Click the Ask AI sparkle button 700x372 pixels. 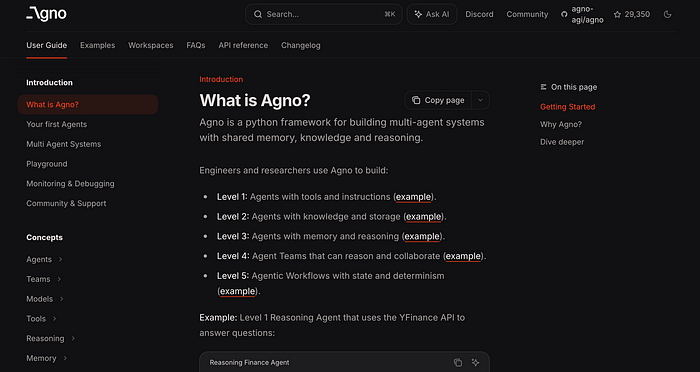tap(432, 14)
